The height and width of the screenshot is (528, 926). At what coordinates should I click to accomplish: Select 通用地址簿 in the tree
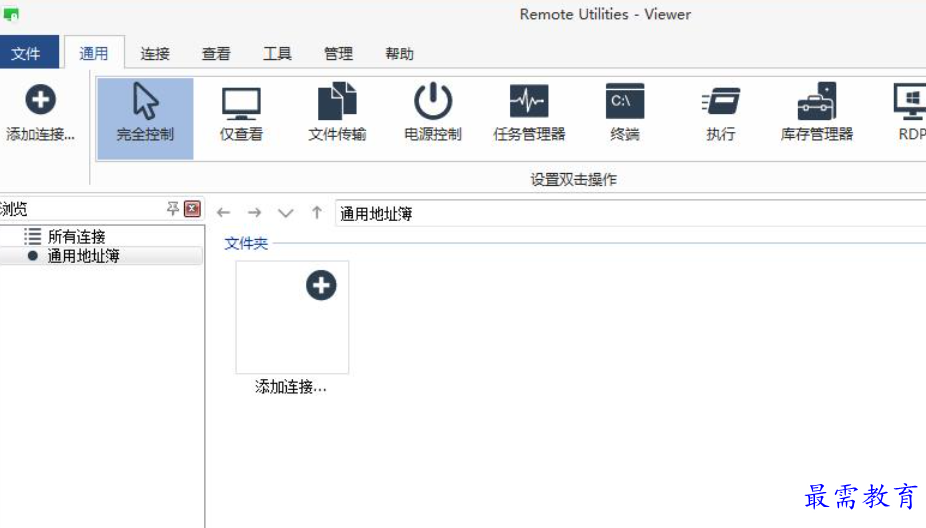pos(83,256)
